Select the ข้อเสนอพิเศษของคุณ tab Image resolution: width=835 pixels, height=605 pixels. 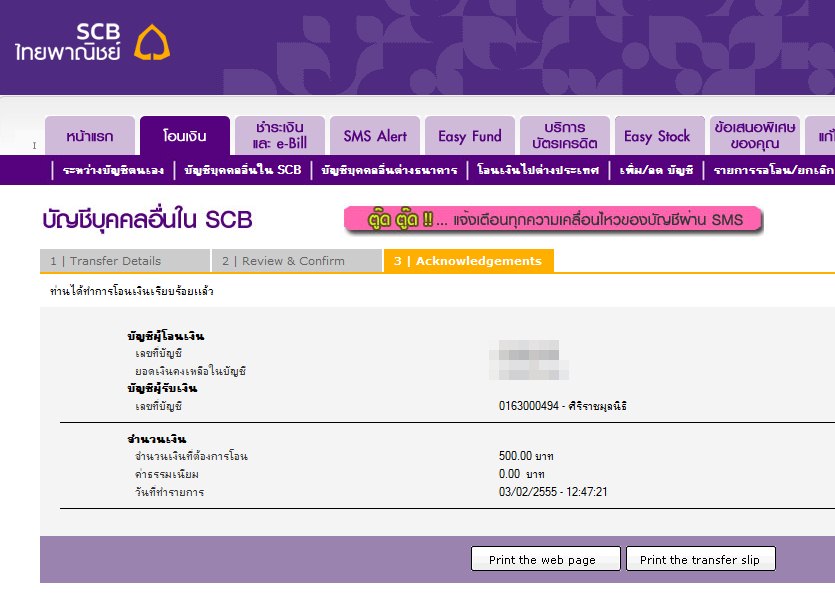755,136
